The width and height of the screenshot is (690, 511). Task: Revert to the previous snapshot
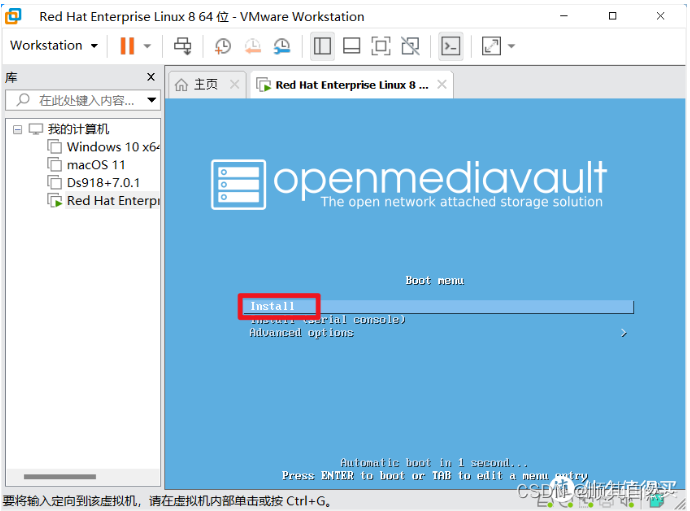[253, 46]
